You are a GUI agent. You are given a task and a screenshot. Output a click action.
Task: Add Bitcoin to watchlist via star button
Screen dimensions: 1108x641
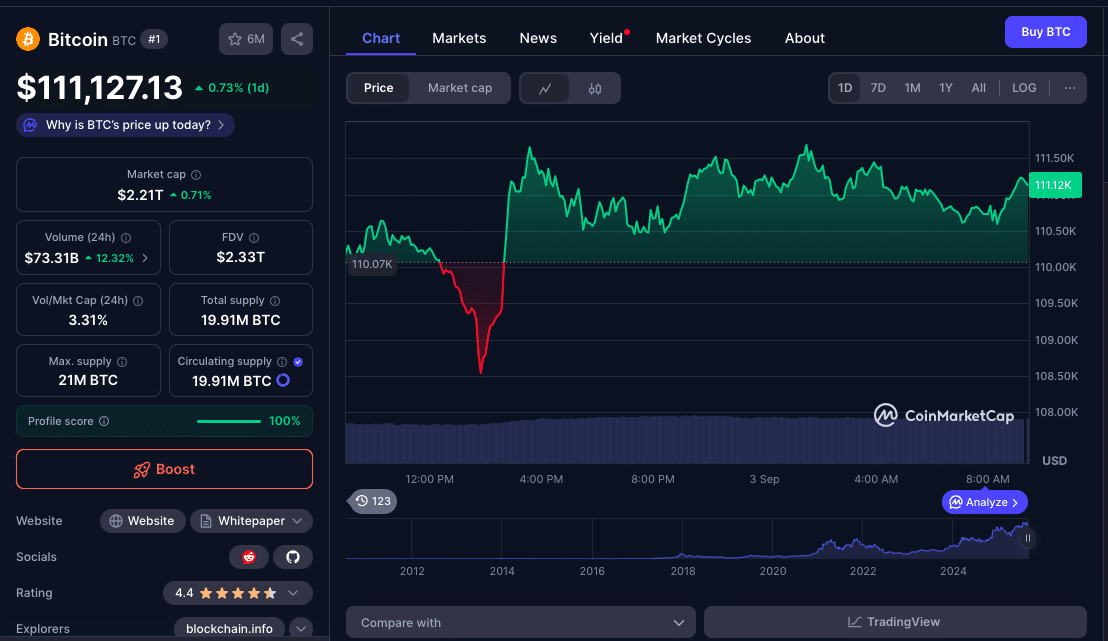[246, 39]
